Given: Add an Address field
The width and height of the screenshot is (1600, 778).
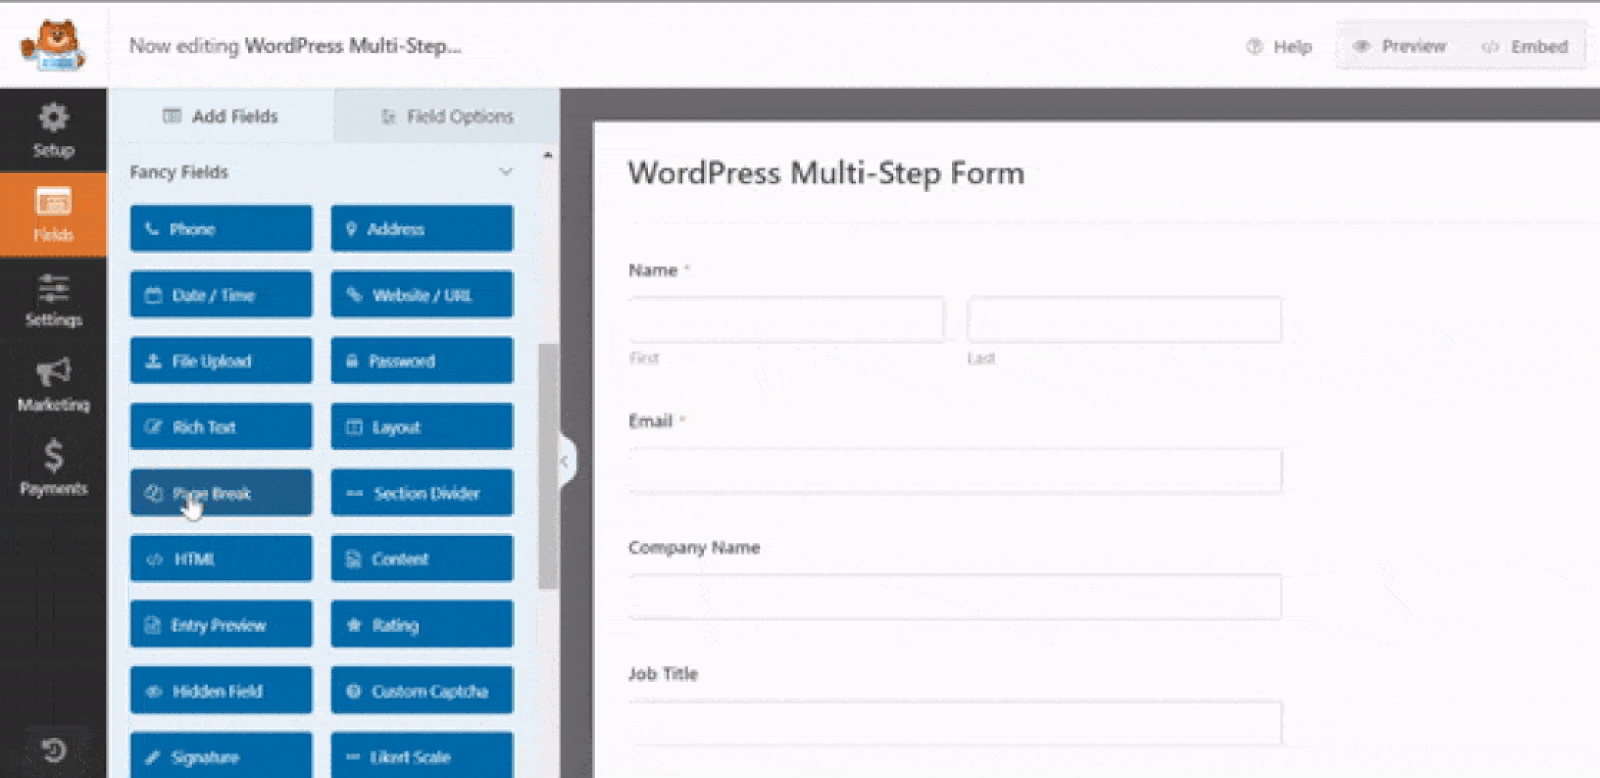Looking at the screenshot, I should [422, 229].
